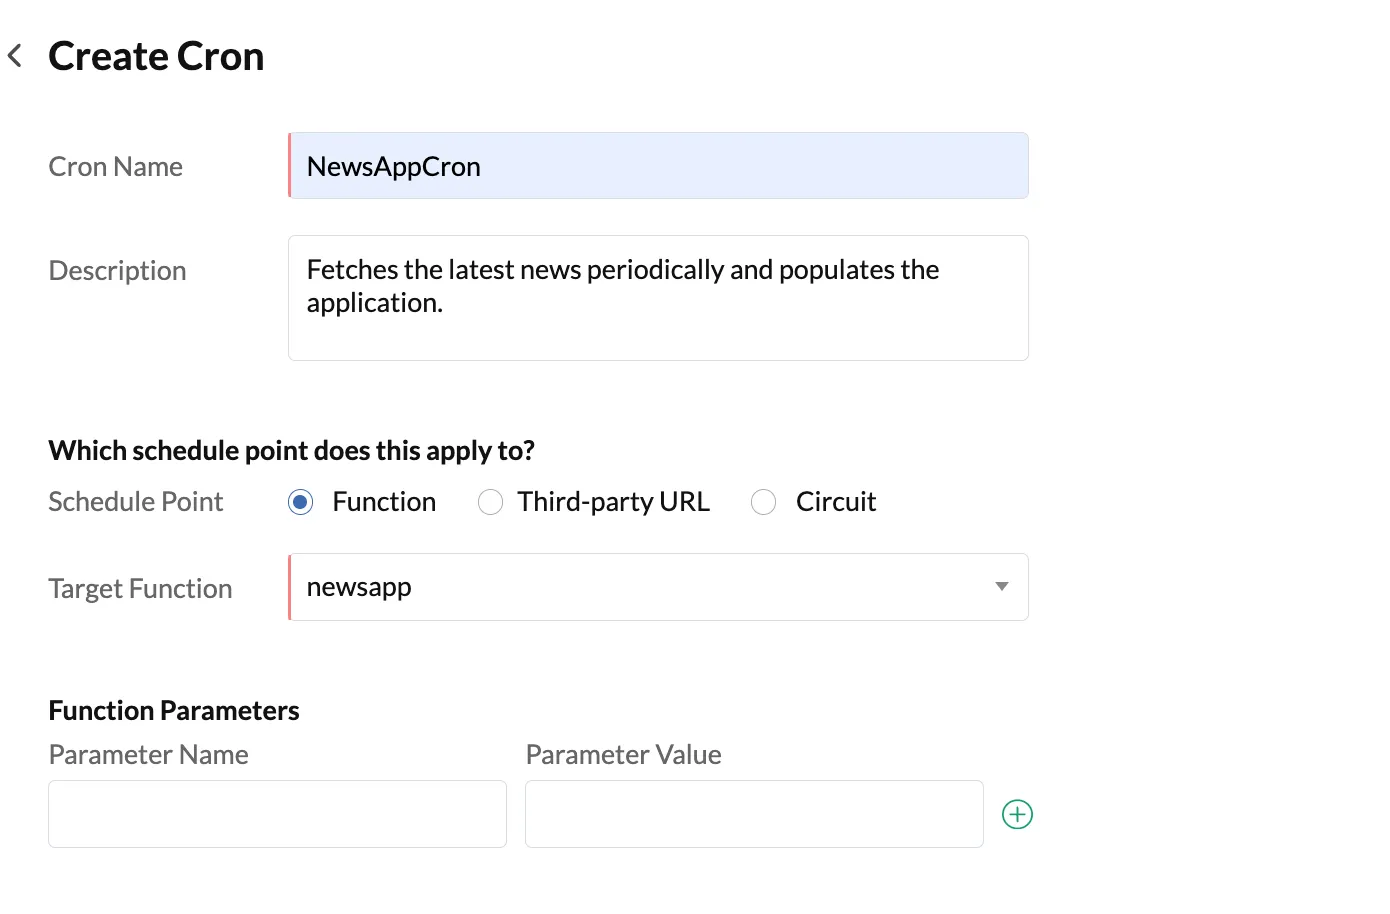This screenshot has width=1390, height=914.
Task: Focus the empty Parameter Name field
Action: [277, 814]
